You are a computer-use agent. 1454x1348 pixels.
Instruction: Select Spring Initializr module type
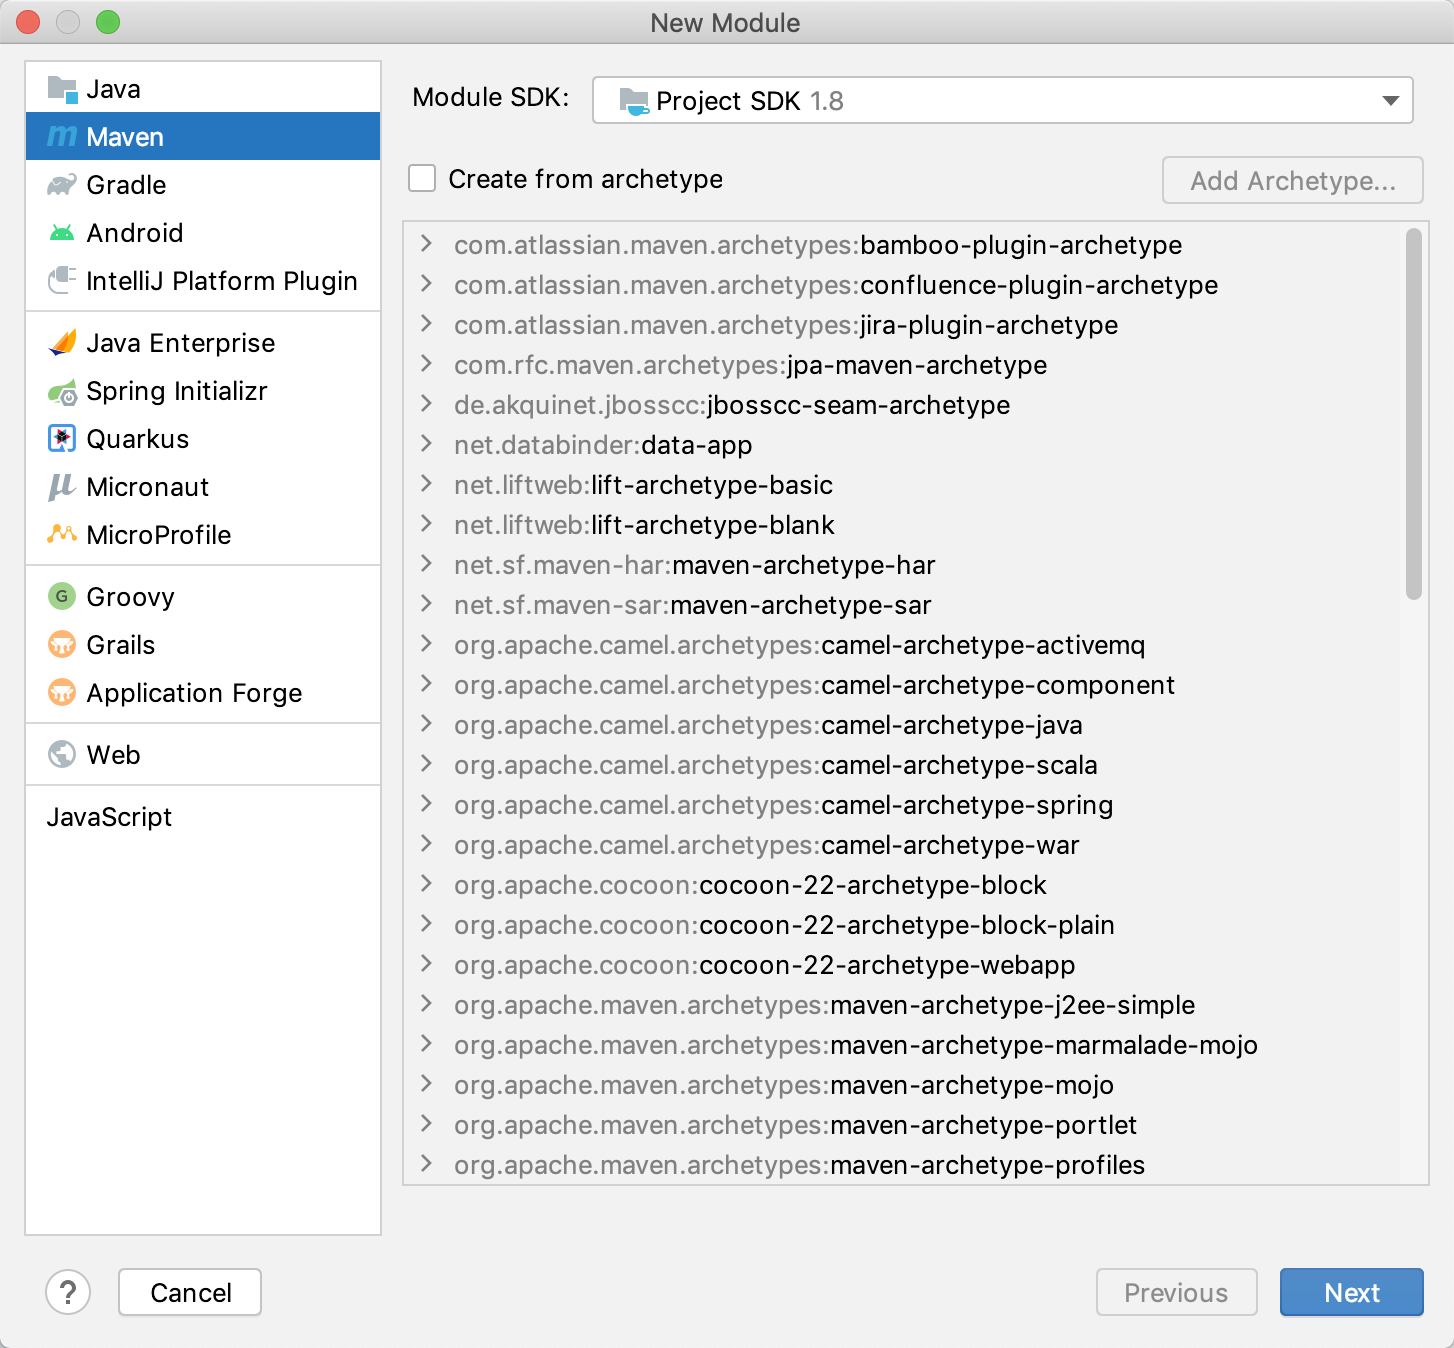203,391
